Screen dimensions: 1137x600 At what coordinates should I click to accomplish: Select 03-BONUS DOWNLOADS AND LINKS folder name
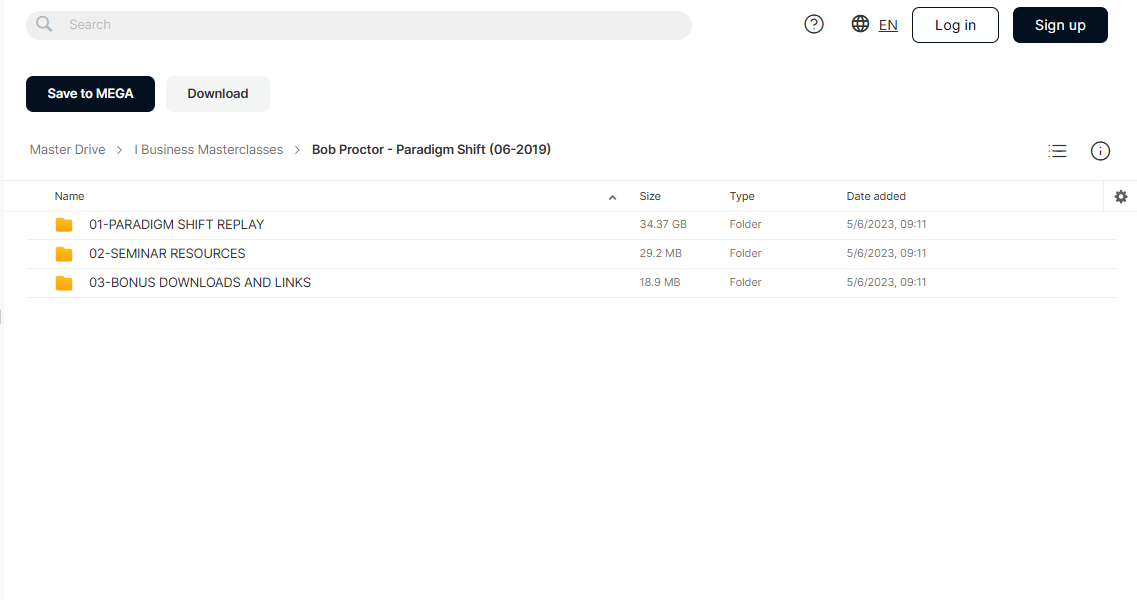tap(199, 283)
